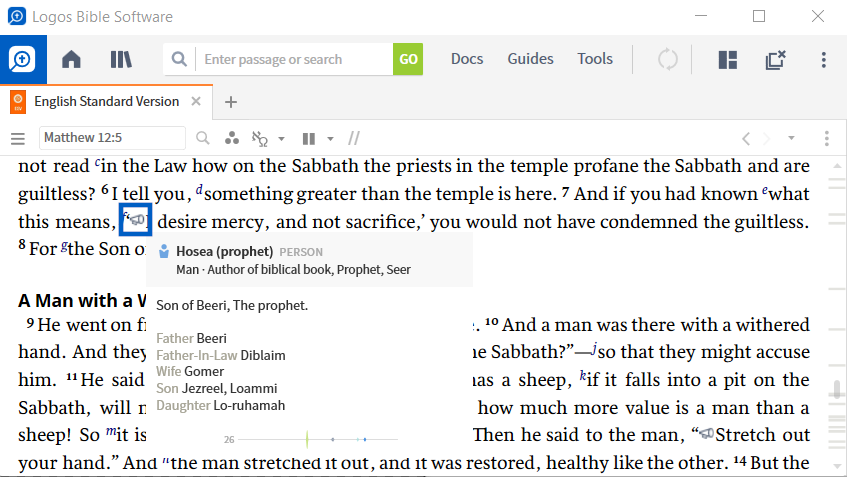Screen dimensions: 847x477
Task: Expand the interlinear dropdown arrow
Action: coord(281,139)
